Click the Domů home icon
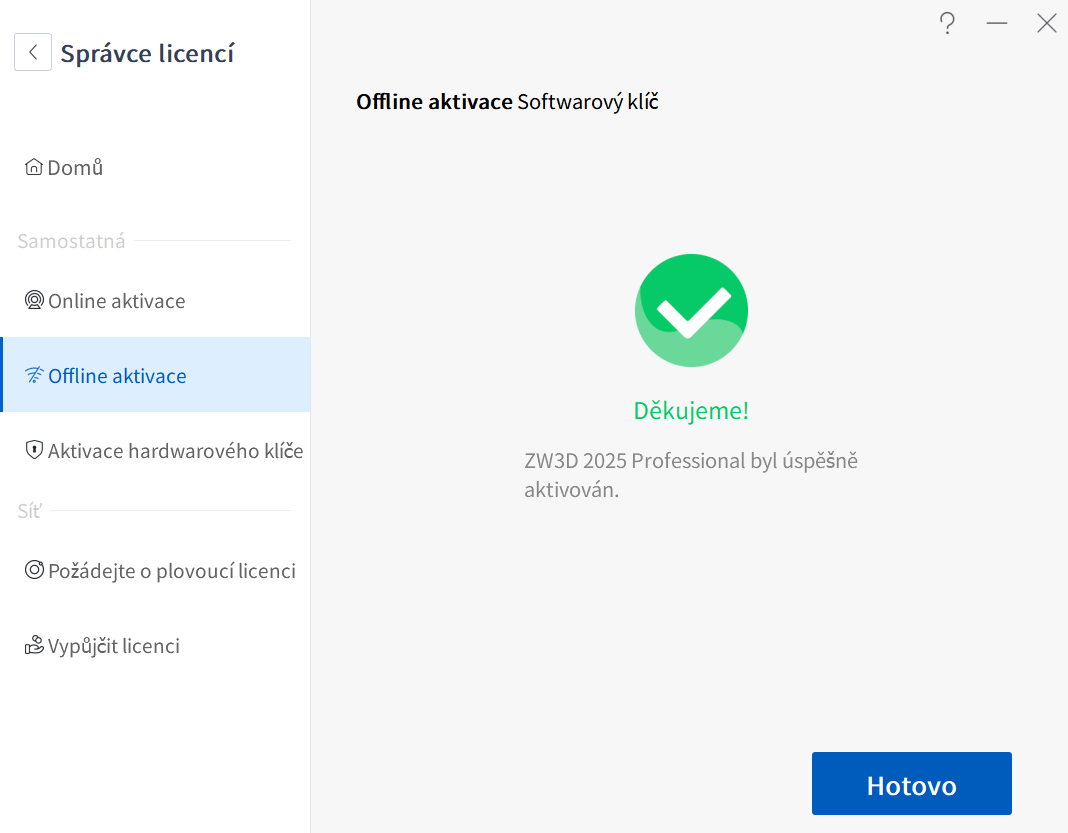Image resolution: width=1068 pixels, height=833 pixels. coord(35,166)
